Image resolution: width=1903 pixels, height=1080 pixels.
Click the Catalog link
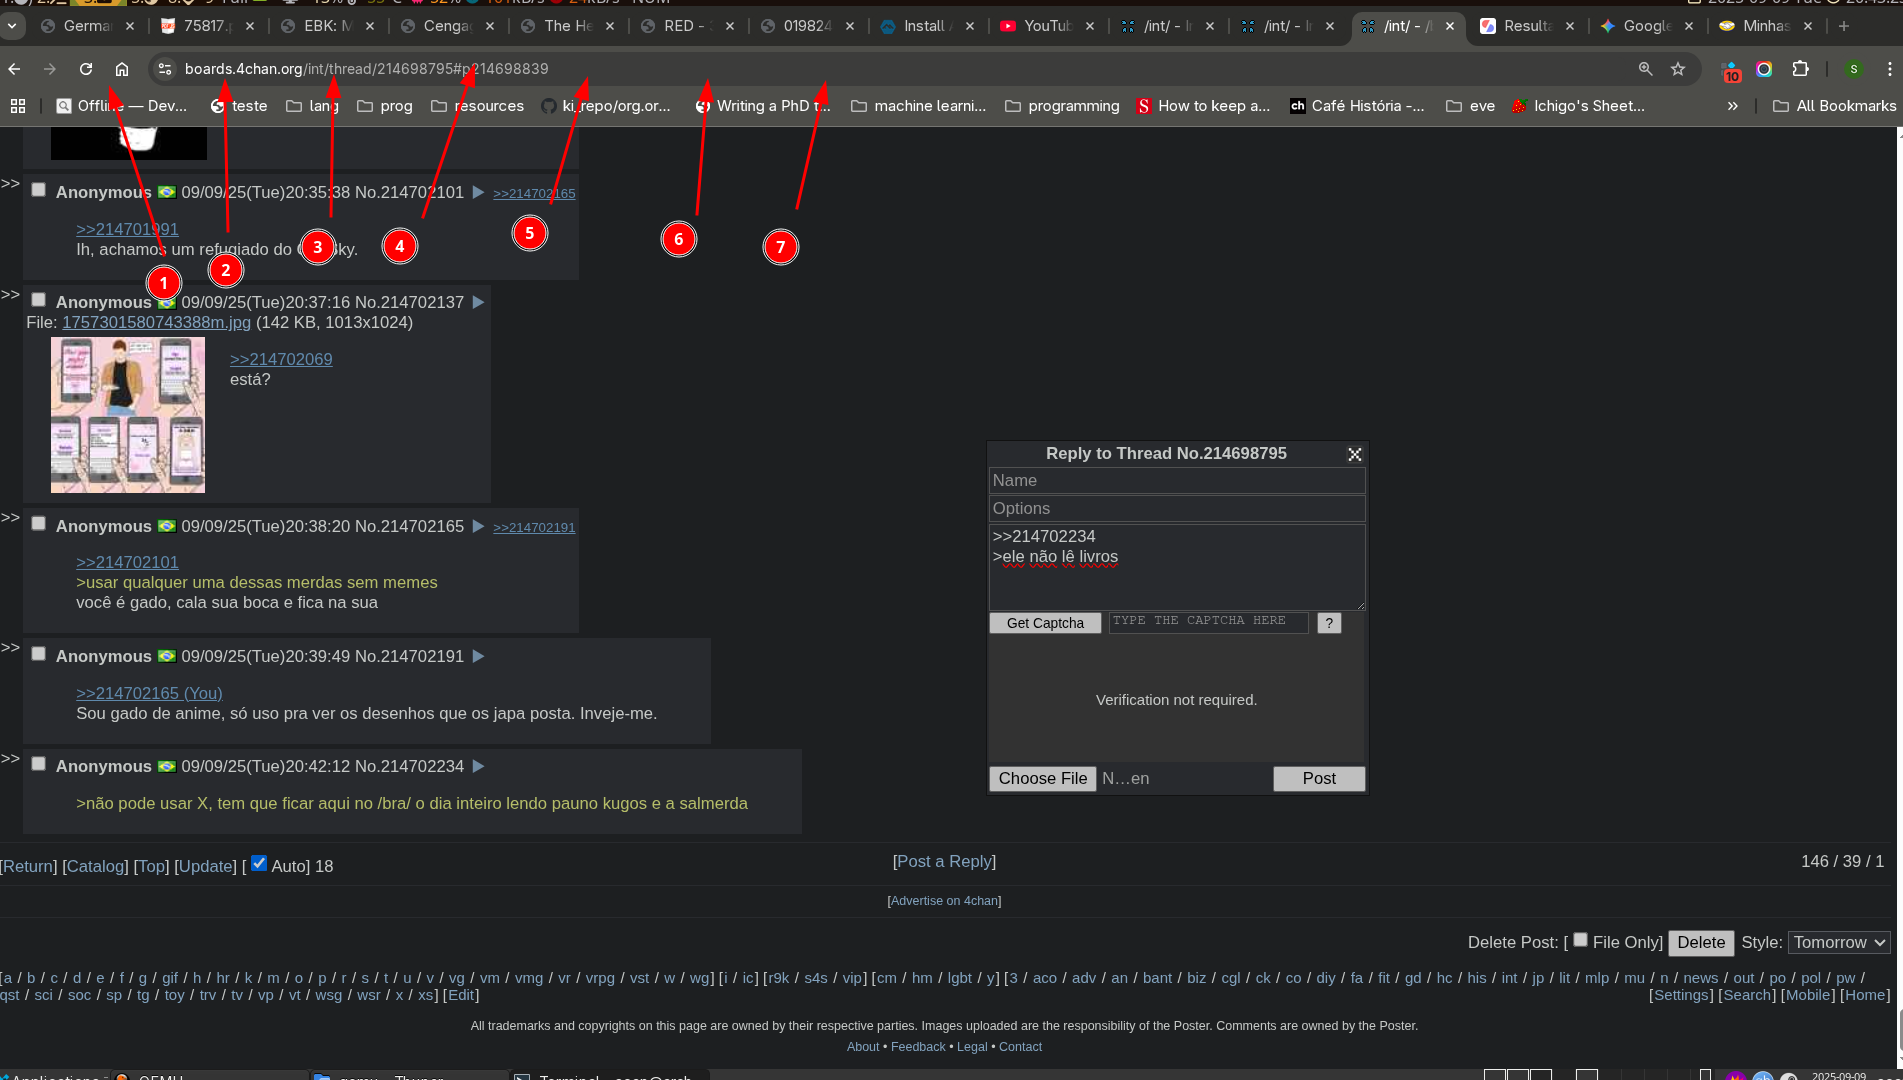[x=95, y=866]
